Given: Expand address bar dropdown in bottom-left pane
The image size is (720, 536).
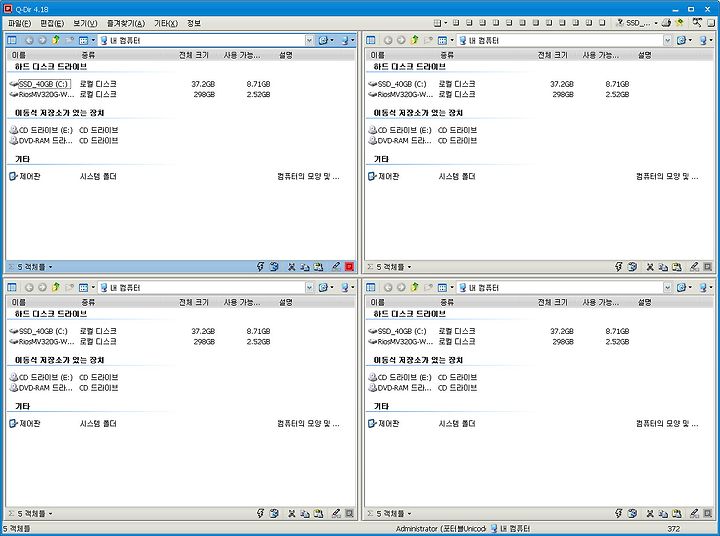Looking at the screenshot, I should tap(309, 288).
